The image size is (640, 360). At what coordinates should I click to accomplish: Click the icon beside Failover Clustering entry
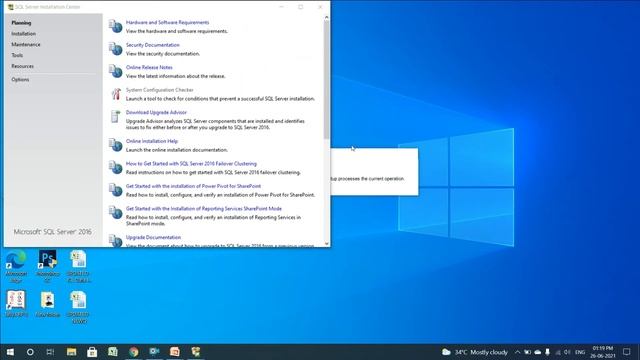(116, 168)
